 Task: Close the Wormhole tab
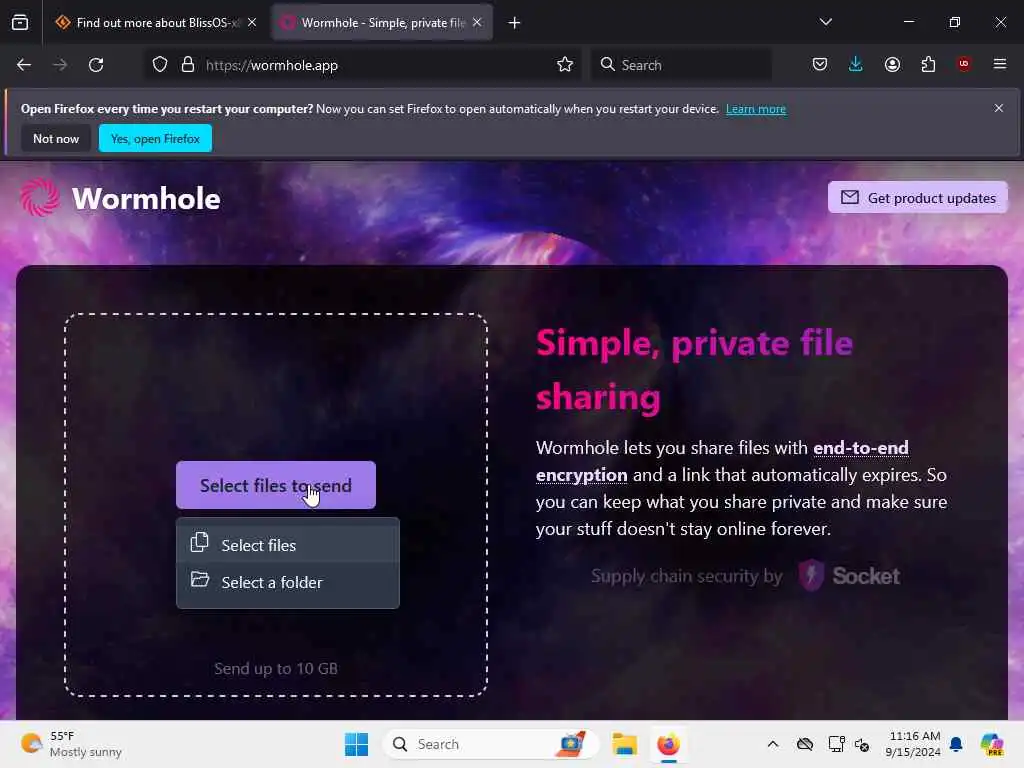(x=477, y=23)
